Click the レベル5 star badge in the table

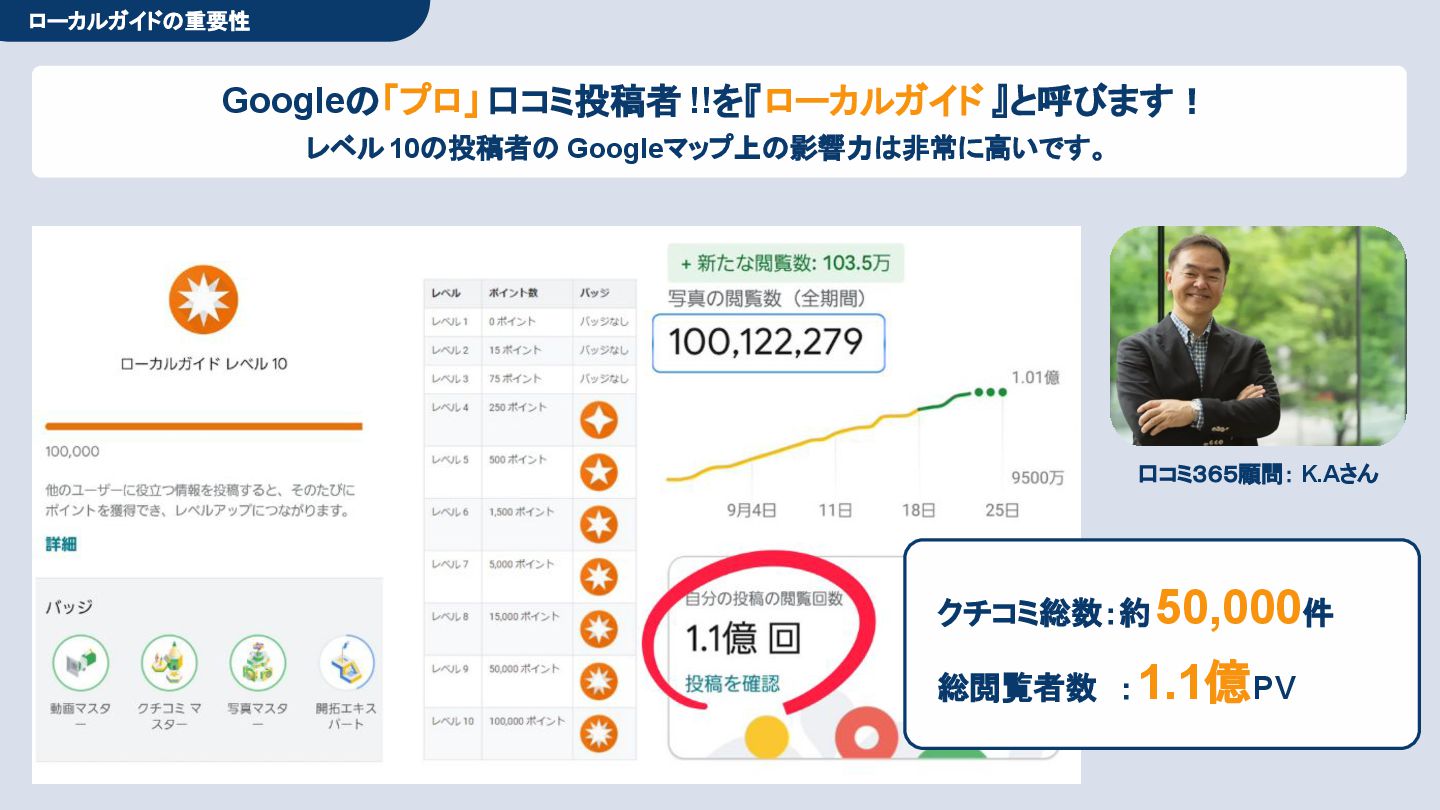(598, 473)
